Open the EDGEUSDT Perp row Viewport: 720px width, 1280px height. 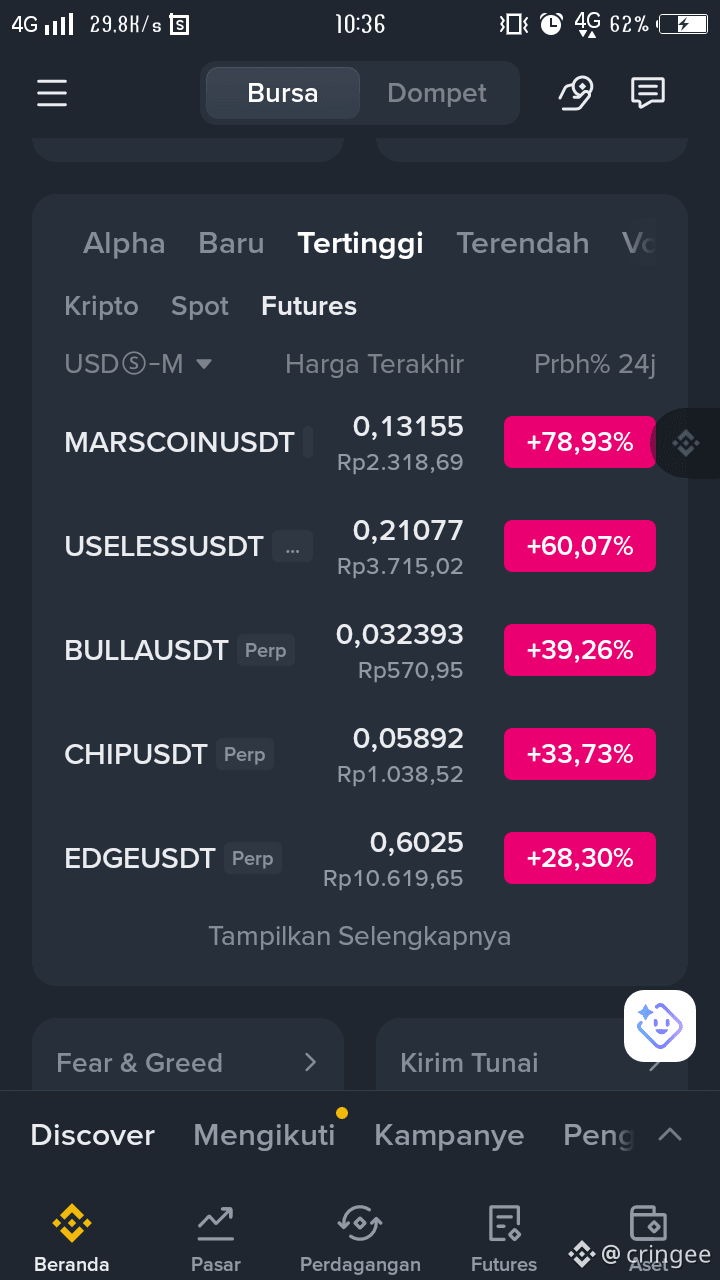click(360, 859)
